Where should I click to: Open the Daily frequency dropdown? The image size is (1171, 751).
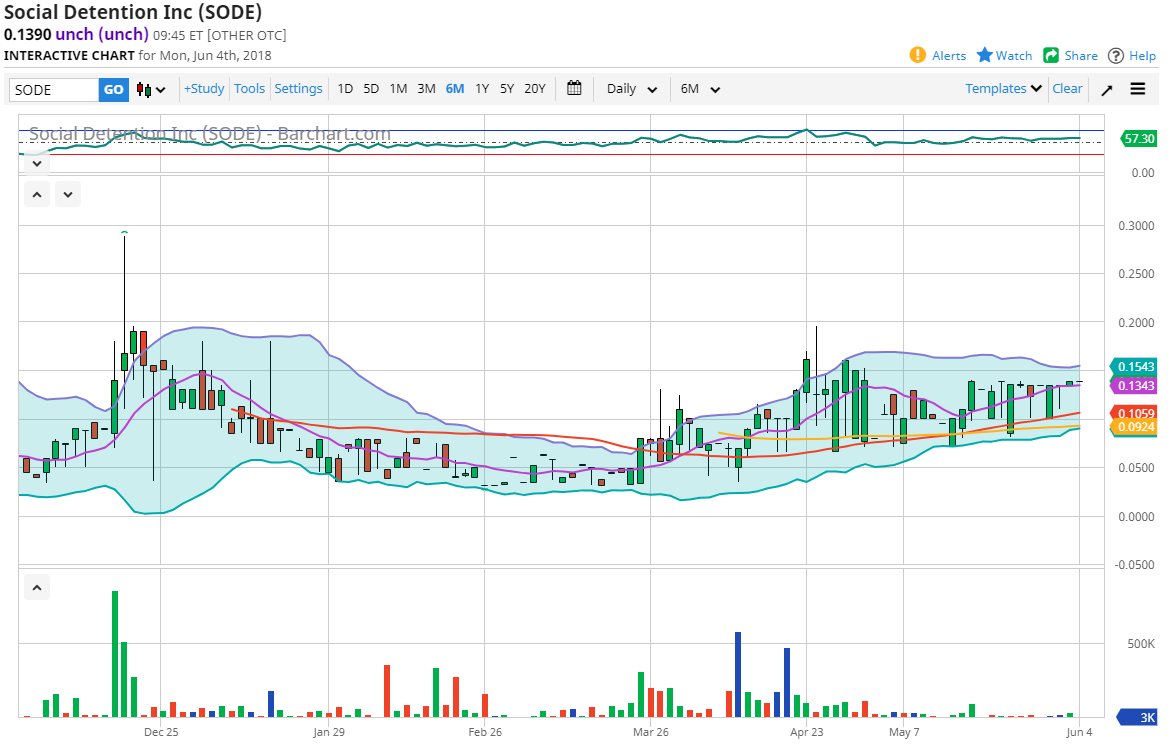point(632,89)
